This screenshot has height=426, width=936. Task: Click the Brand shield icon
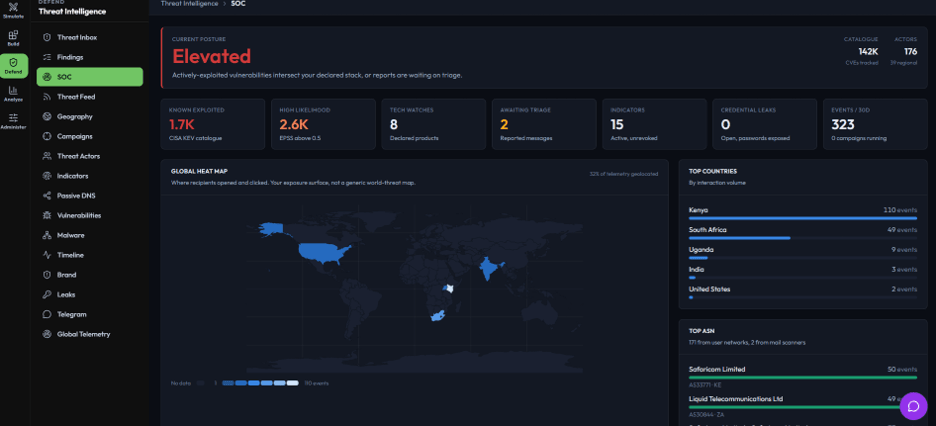click(47, 275)
